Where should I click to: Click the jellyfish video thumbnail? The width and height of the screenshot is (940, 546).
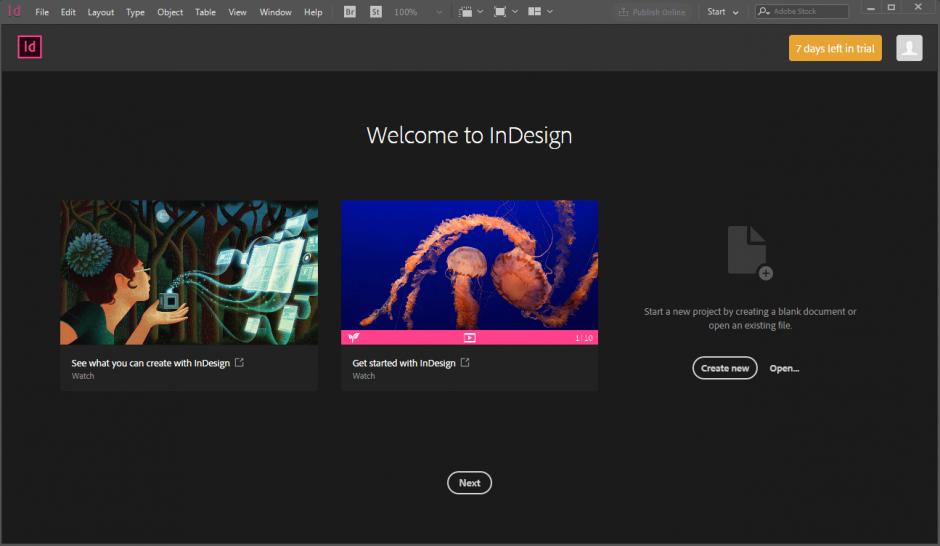coord(469,265)
